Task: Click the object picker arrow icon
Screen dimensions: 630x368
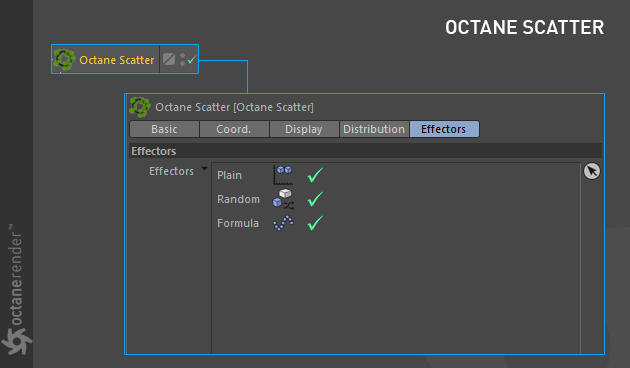Action: pyautogui.click(x=591, y=171)
